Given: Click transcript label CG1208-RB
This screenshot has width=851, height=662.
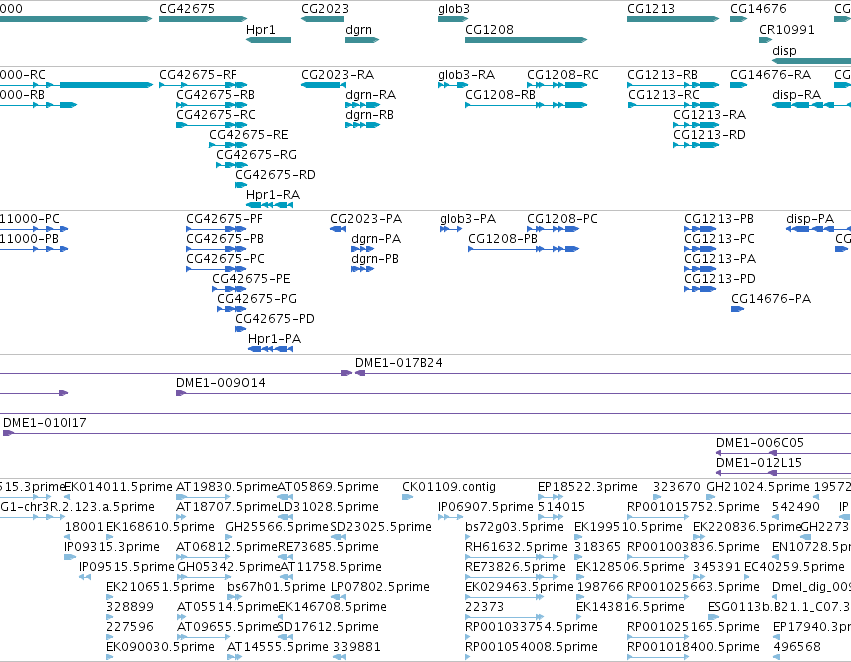Looking at the screenshot, I should coord(500,94).
